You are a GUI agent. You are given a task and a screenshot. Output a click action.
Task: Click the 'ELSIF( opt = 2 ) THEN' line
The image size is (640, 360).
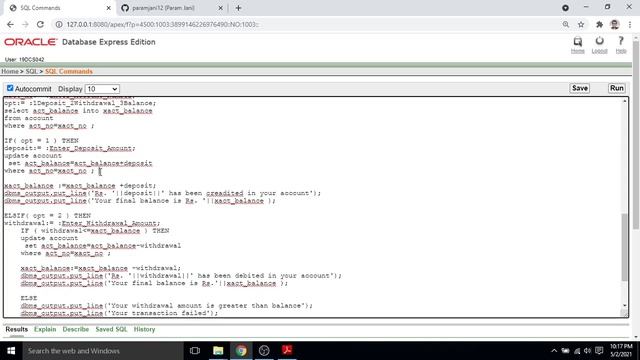tap(47, 216)
